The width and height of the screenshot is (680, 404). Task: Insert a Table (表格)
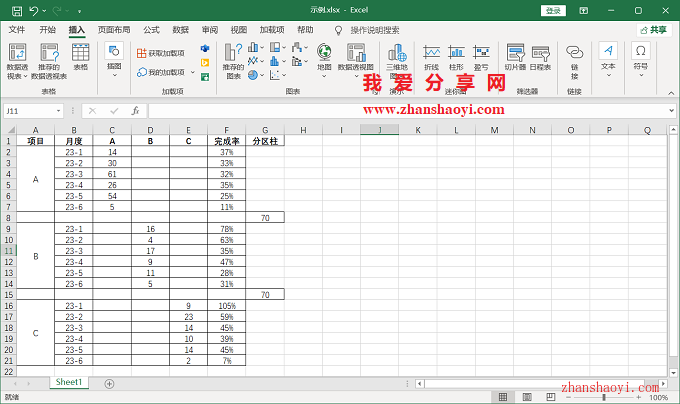[x=81, y=57]
